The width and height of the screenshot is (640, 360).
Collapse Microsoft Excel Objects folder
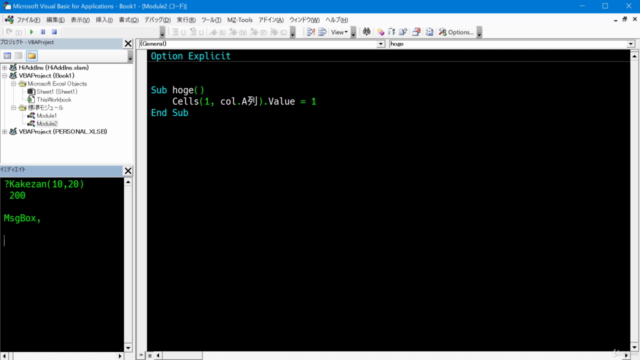coord(13,84)
